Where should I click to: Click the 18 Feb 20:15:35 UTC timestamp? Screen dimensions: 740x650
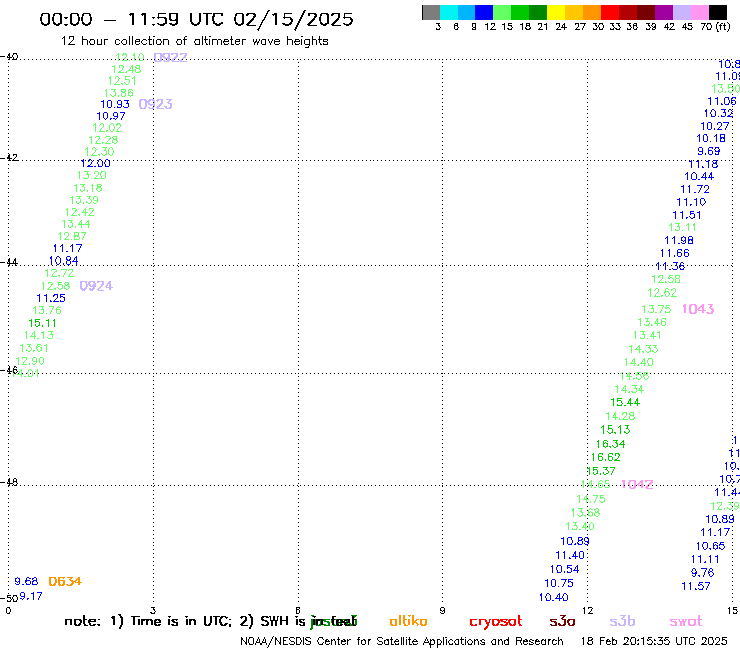654,641
